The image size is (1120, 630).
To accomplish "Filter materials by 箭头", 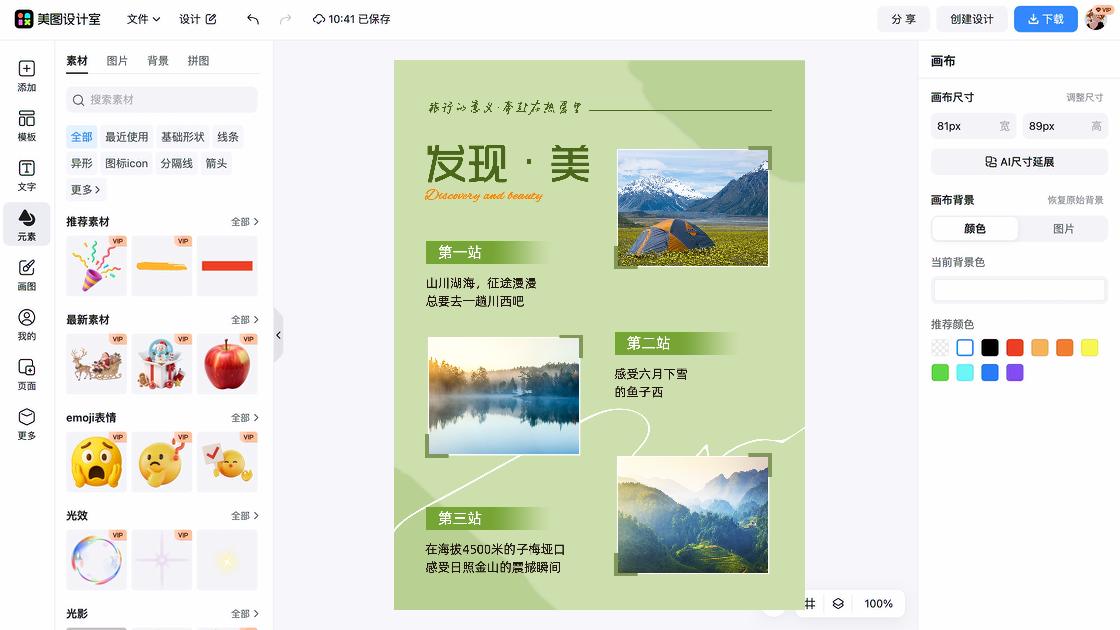I will click(x=216, y=164).
